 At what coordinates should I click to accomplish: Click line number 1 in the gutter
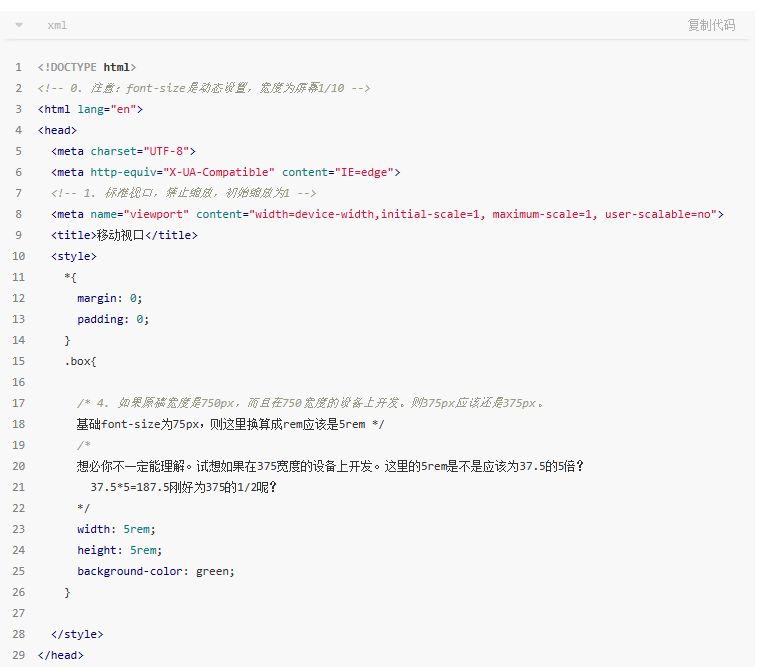18,67
